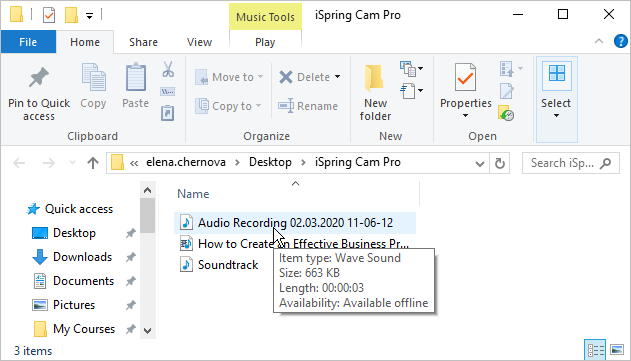Open the File tab
Viewport: 631px width, 361px height.
[28, 42]
